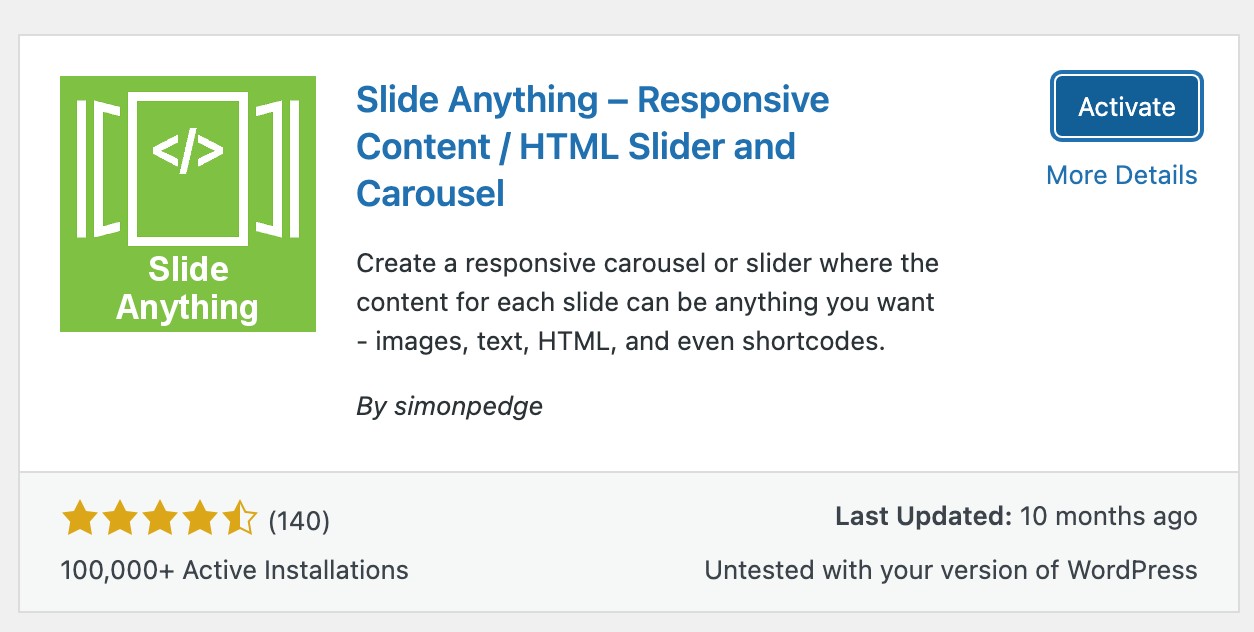1254x632 pixels.
Task: Click the Activate button
Action: click(x=1127, y=106)
